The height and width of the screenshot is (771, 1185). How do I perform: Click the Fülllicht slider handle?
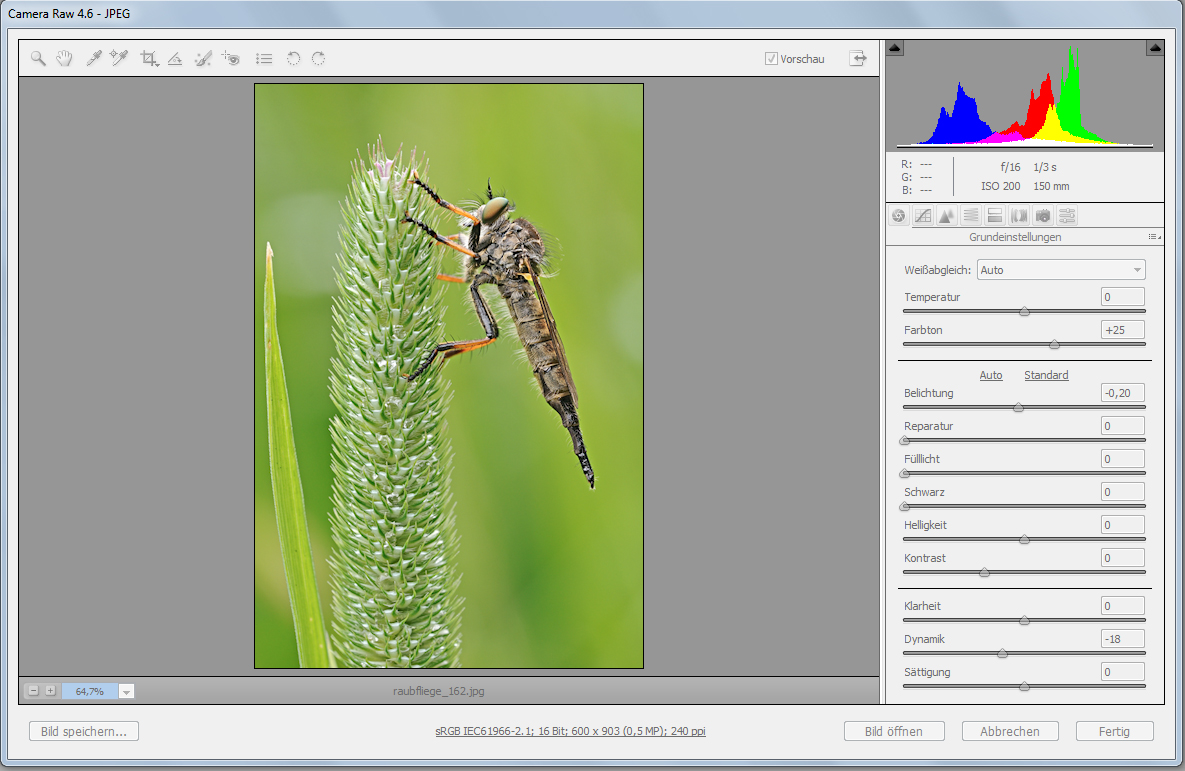pos(905,473)
